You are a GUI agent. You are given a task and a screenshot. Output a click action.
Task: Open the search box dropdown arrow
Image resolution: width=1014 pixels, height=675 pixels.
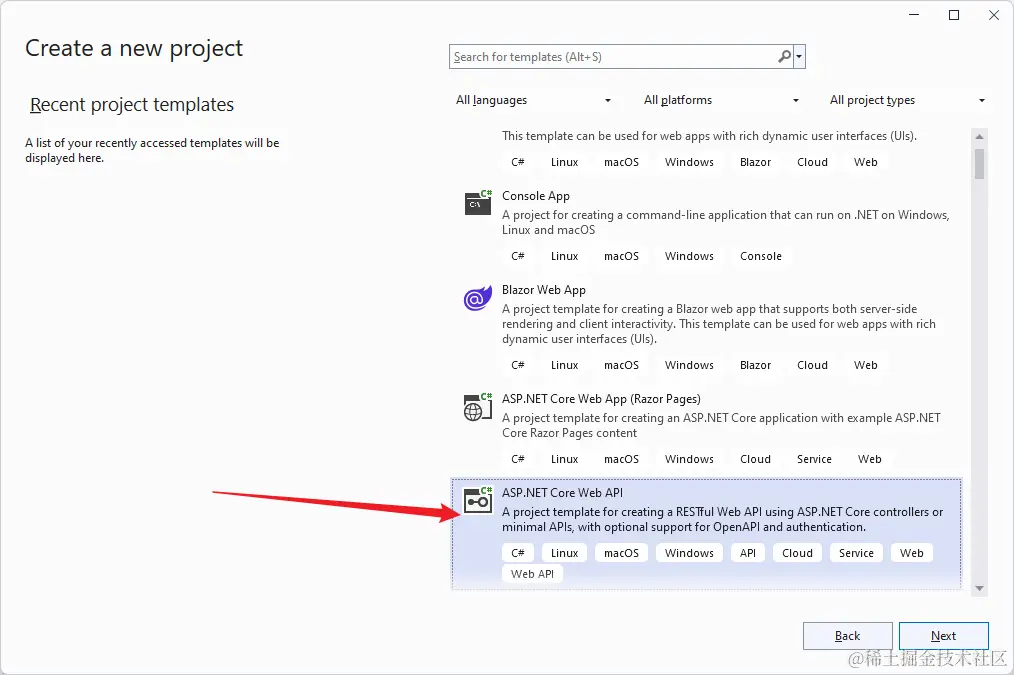click(x=799, y=57)
